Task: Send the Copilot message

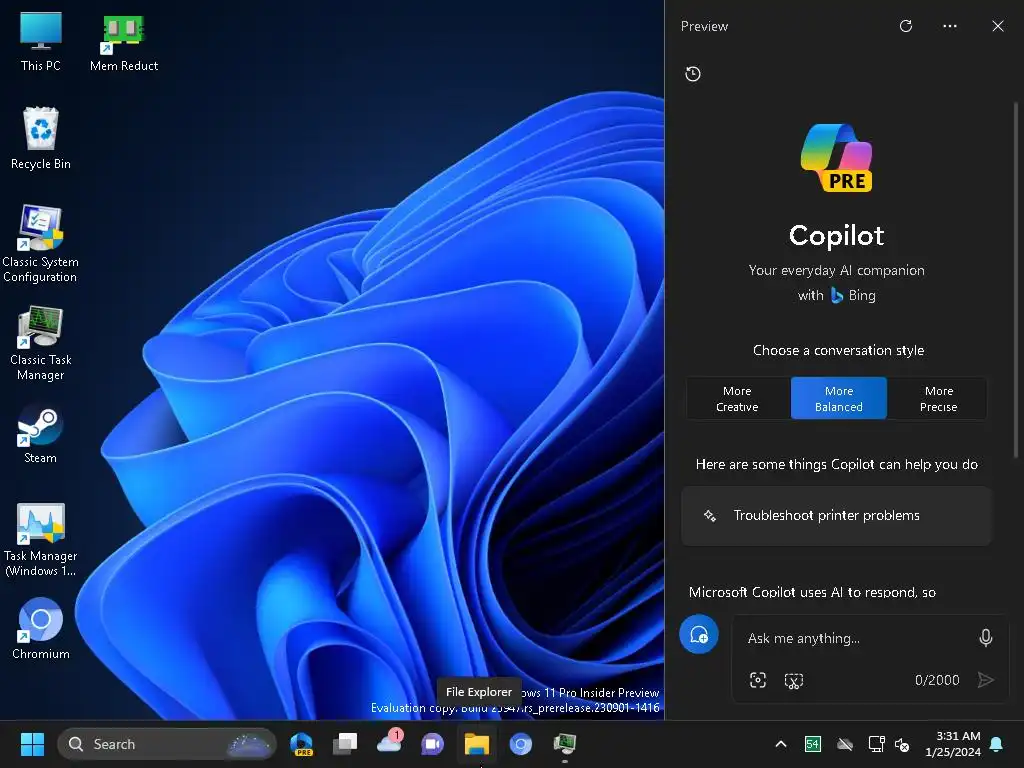Action: 986,680
